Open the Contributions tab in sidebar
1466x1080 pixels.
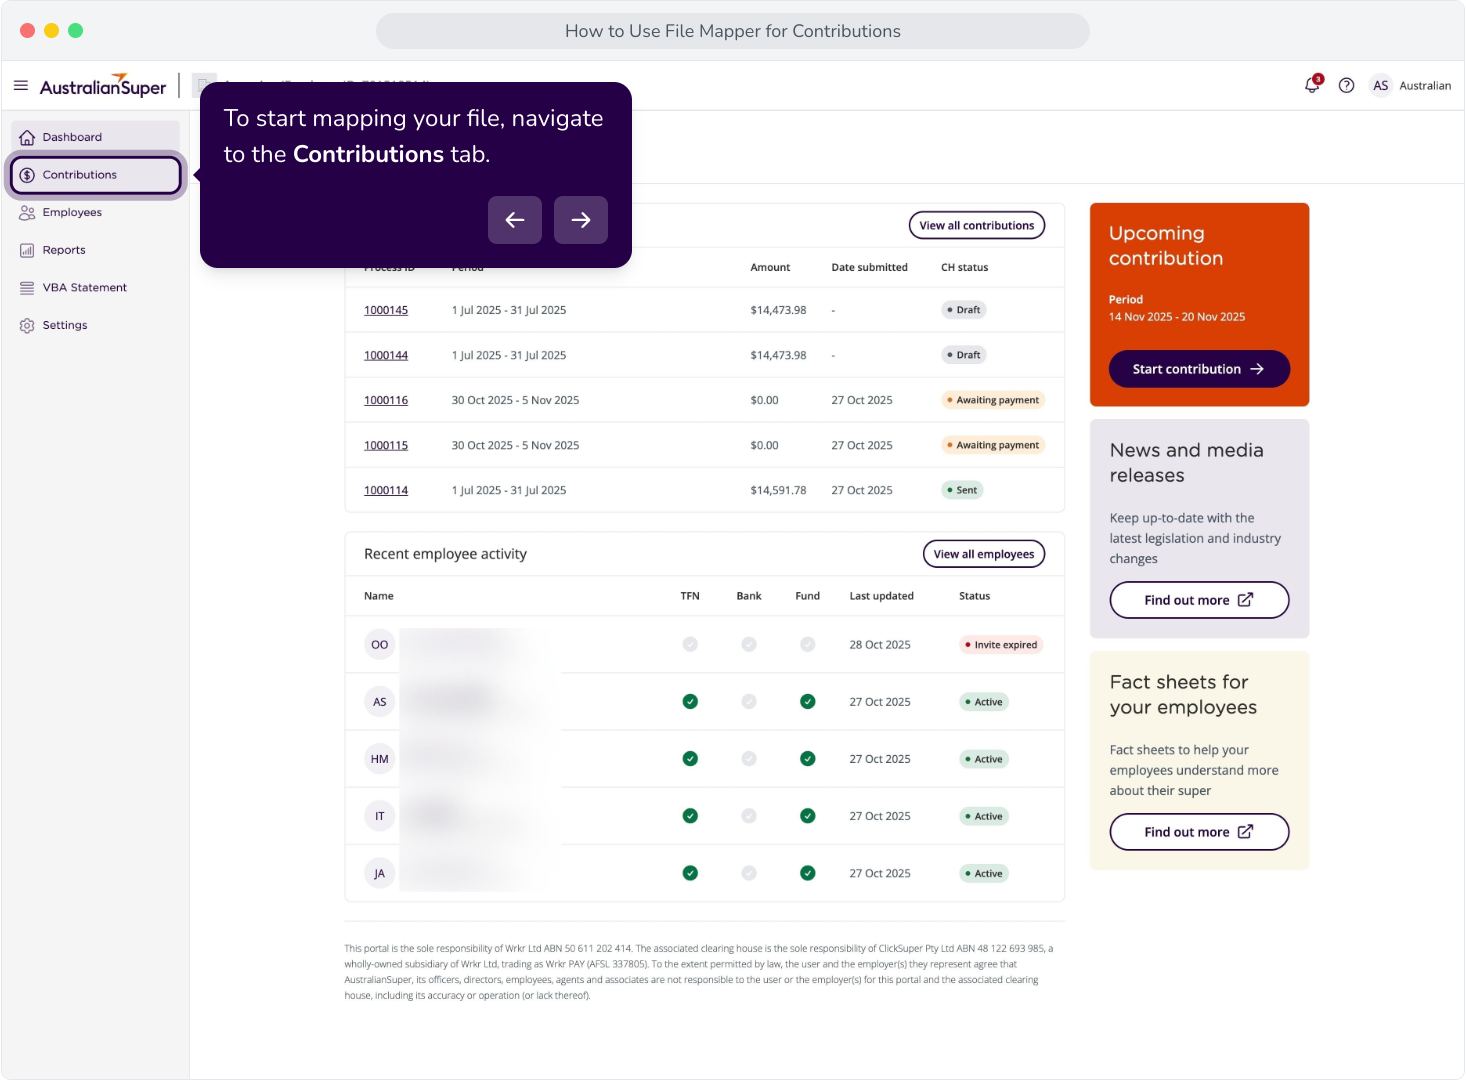pos(96,175)
